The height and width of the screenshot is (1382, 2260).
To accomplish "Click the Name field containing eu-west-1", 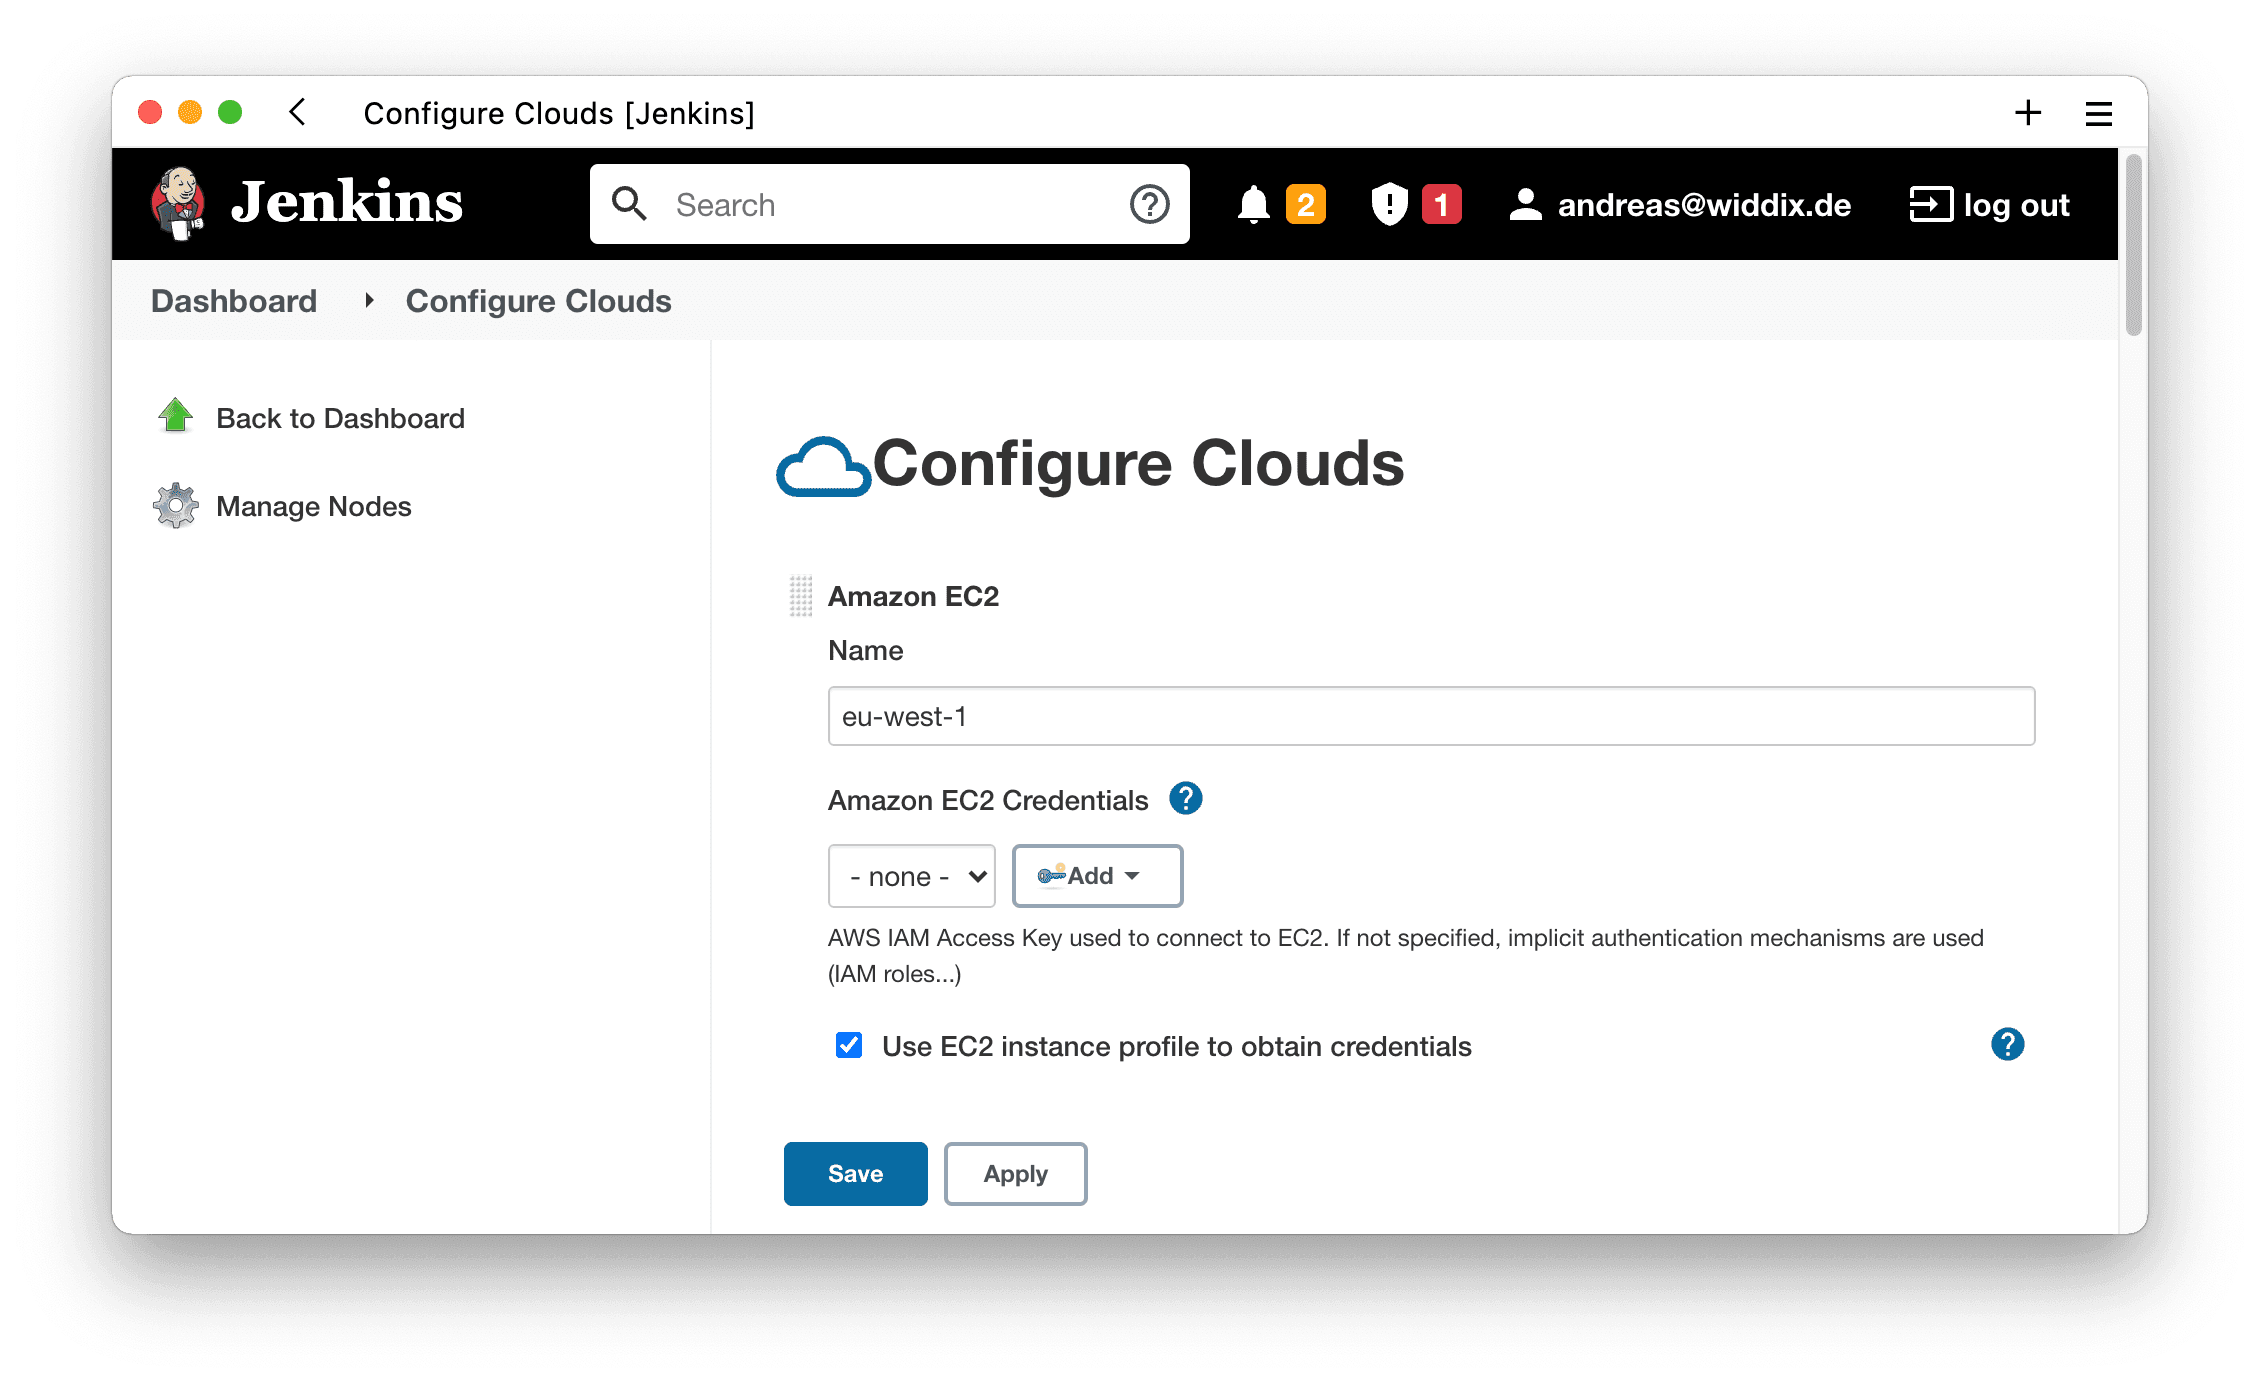I will point(1430,716).
